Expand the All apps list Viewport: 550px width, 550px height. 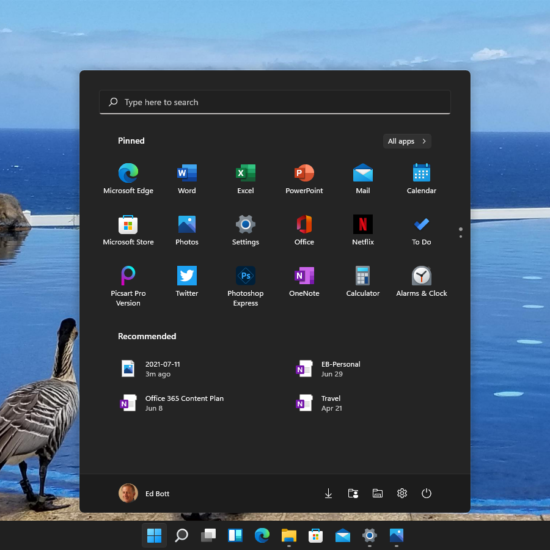pyautogui.click(x=407, y=141)
